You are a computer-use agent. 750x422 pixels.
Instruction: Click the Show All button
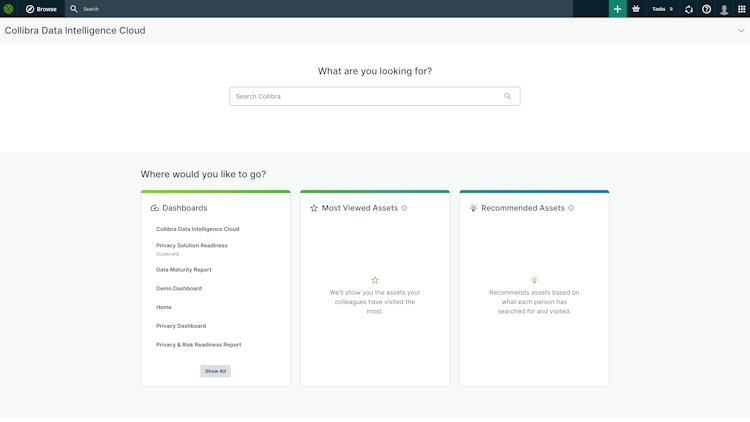(215, 371)
